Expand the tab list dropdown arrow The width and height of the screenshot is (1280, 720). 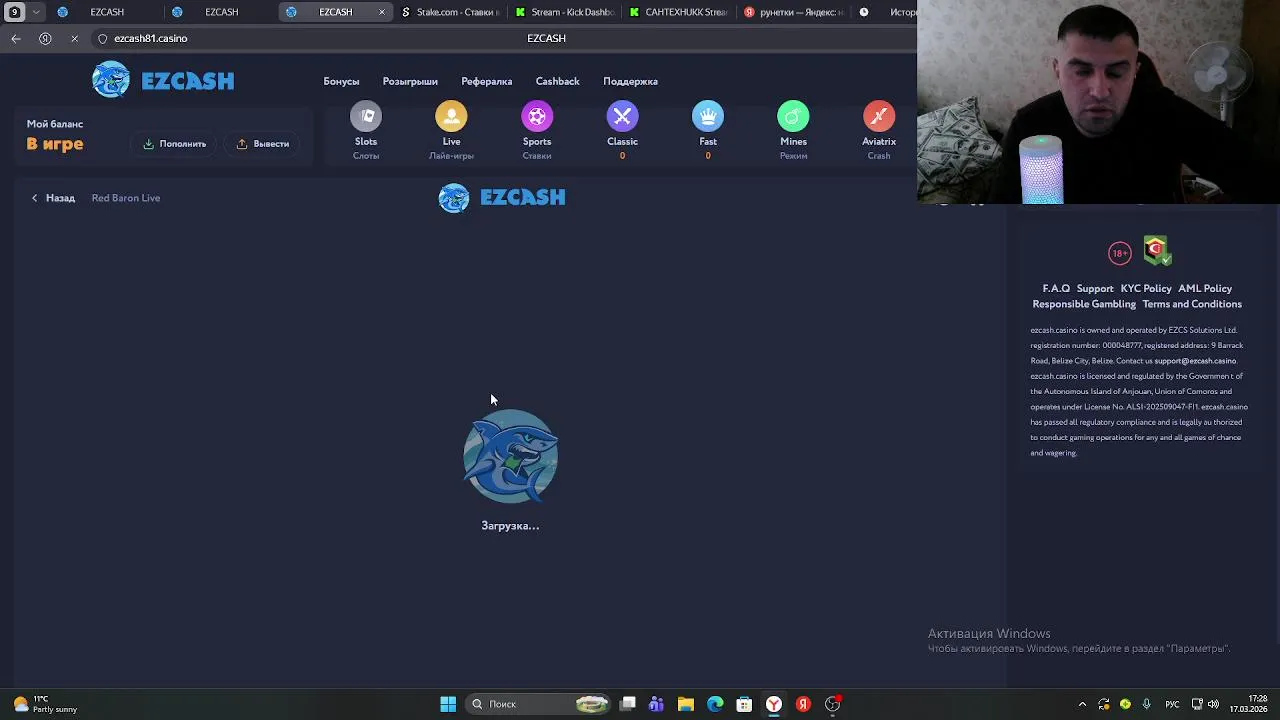pos(36,12)
